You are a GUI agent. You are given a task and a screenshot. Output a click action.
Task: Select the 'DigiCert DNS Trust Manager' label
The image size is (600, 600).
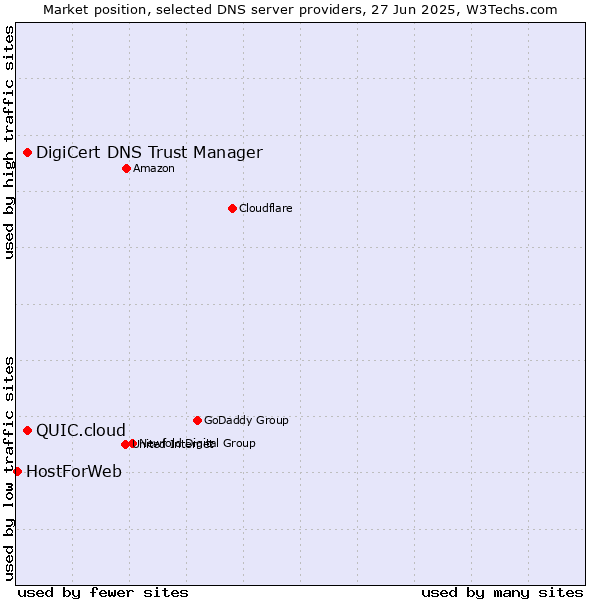tap(149, 153)
